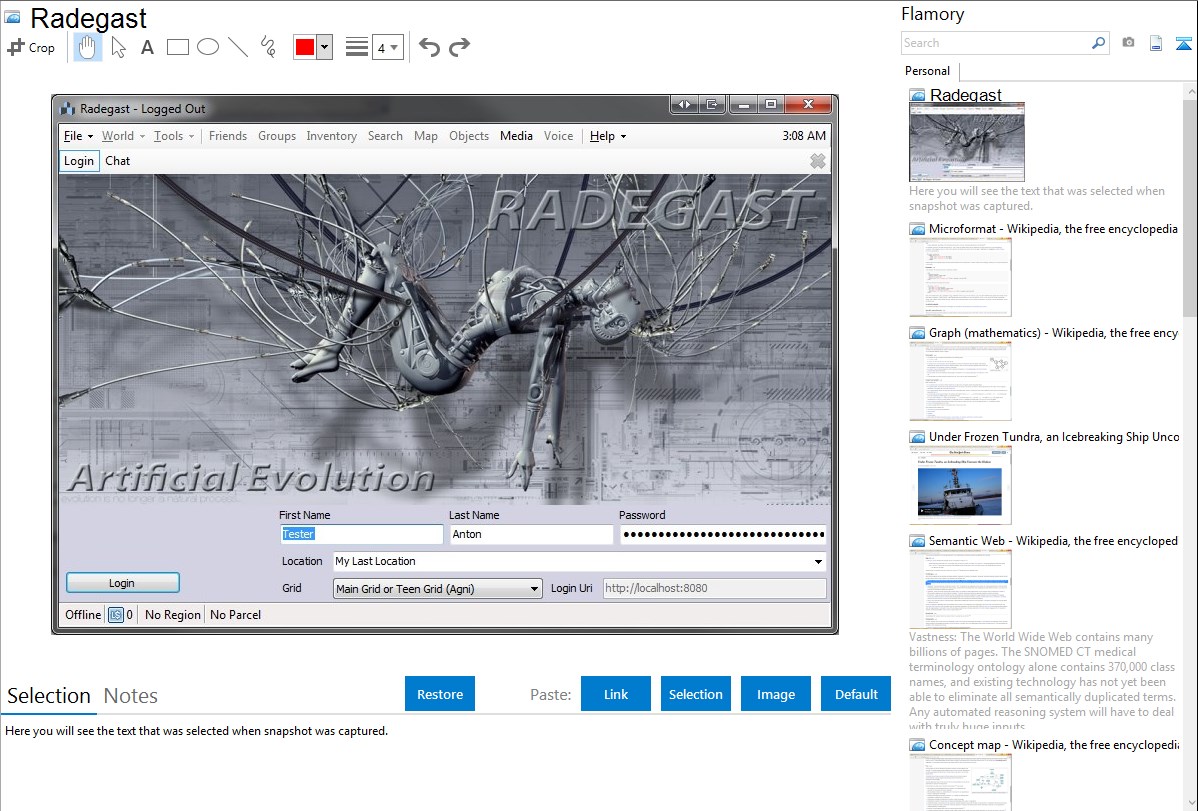Screen dimensions: 1198x811
Task: Click the icon beside Concept map title
Action: pyautogui.click(x=917, y=744)
